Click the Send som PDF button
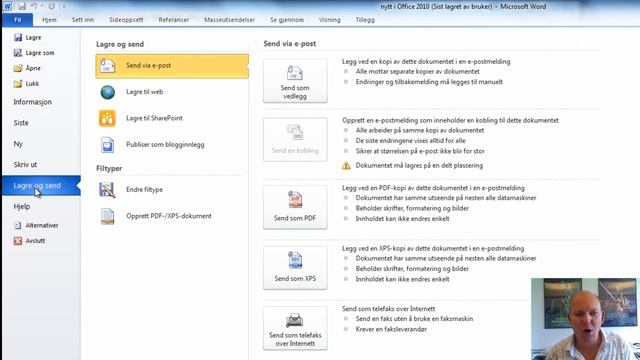 click(295, 207)
